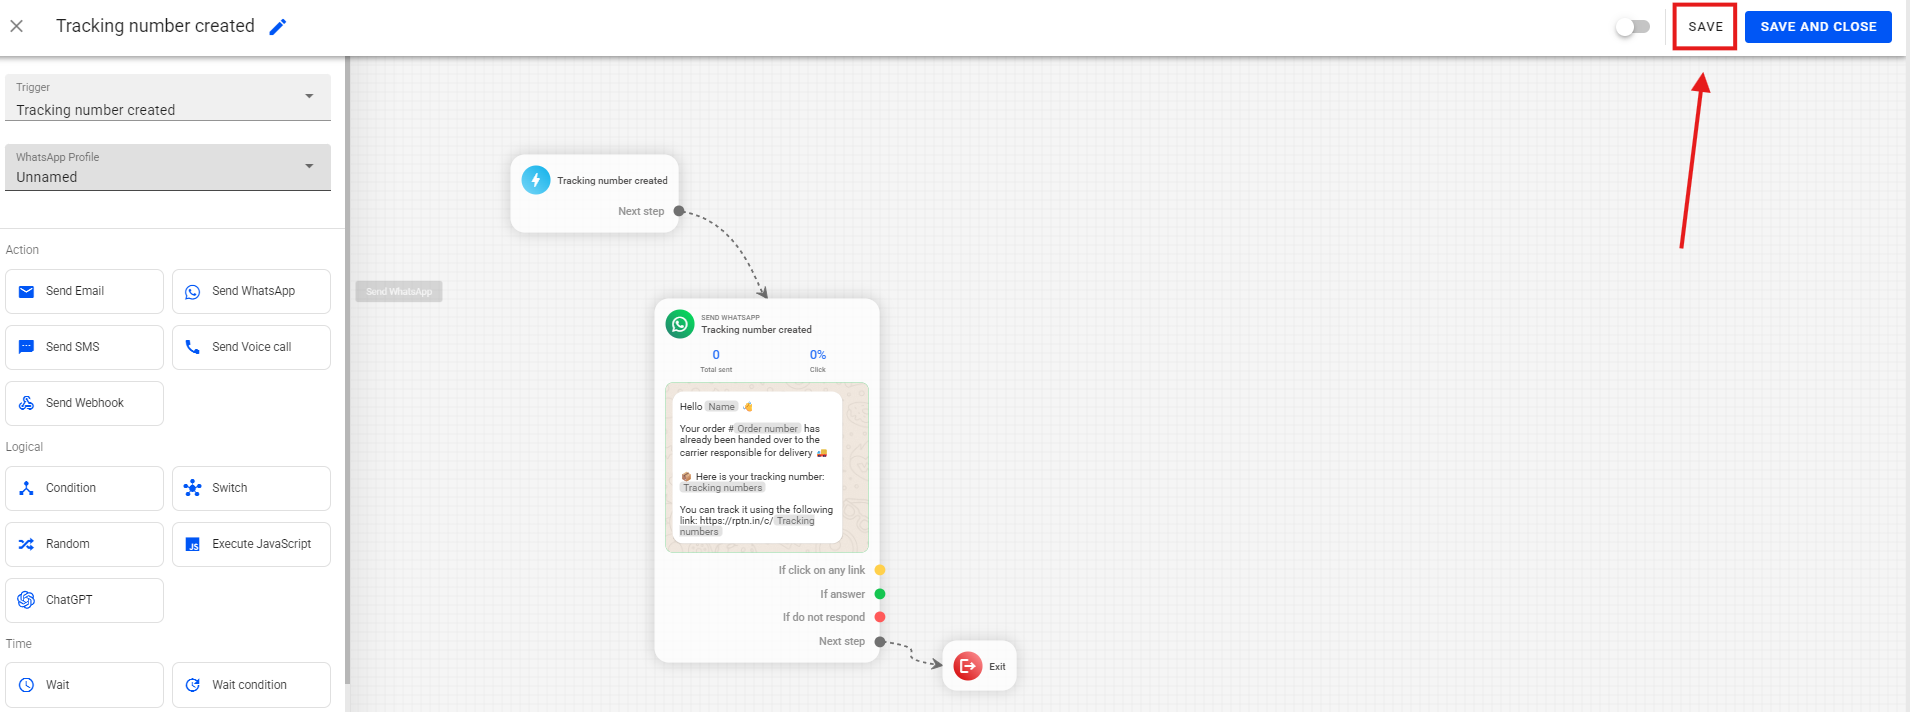Select the red 'If do not respond' connector
The height and width of the screenshot is (712, 1910).
[880, 617]
